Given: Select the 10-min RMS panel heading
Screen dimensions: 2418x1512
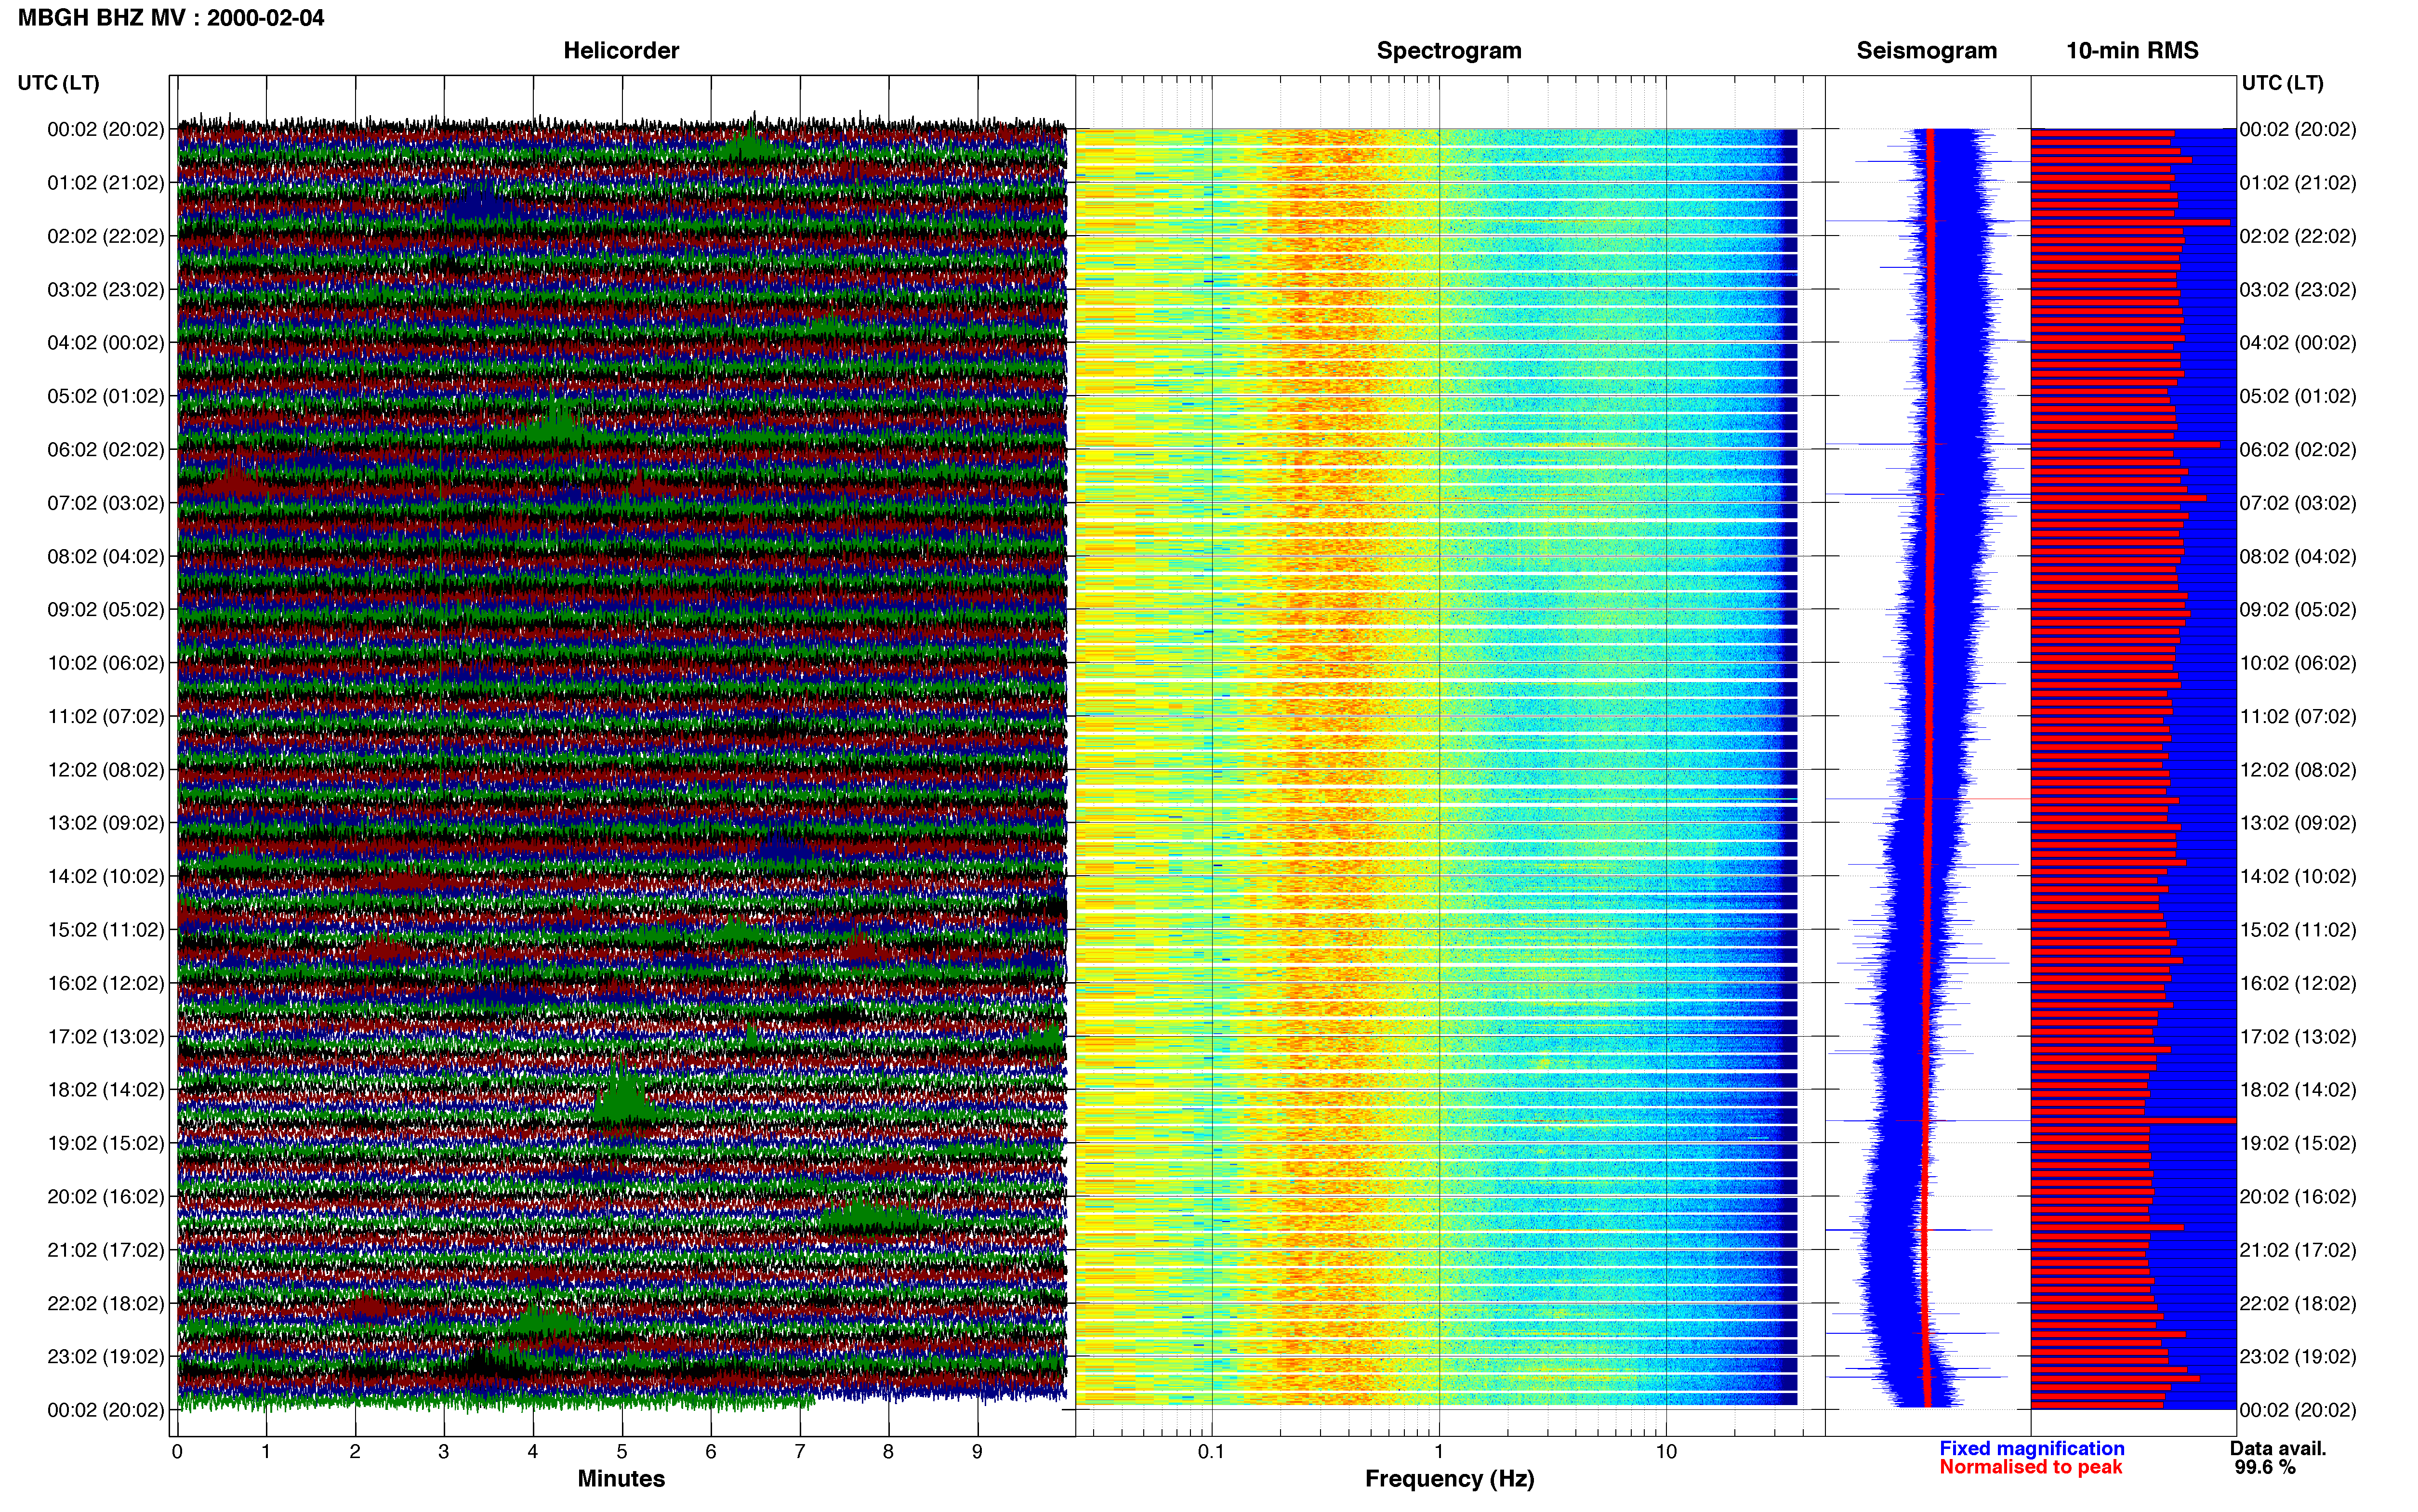Looking at the screenshot, I should (x=2132, y=50).
